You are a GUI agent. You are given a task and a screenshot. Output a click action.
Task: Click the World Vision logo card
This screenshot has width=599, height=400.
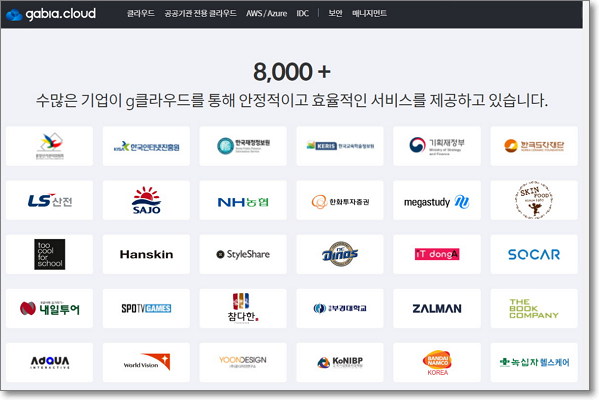coord(146,362)
